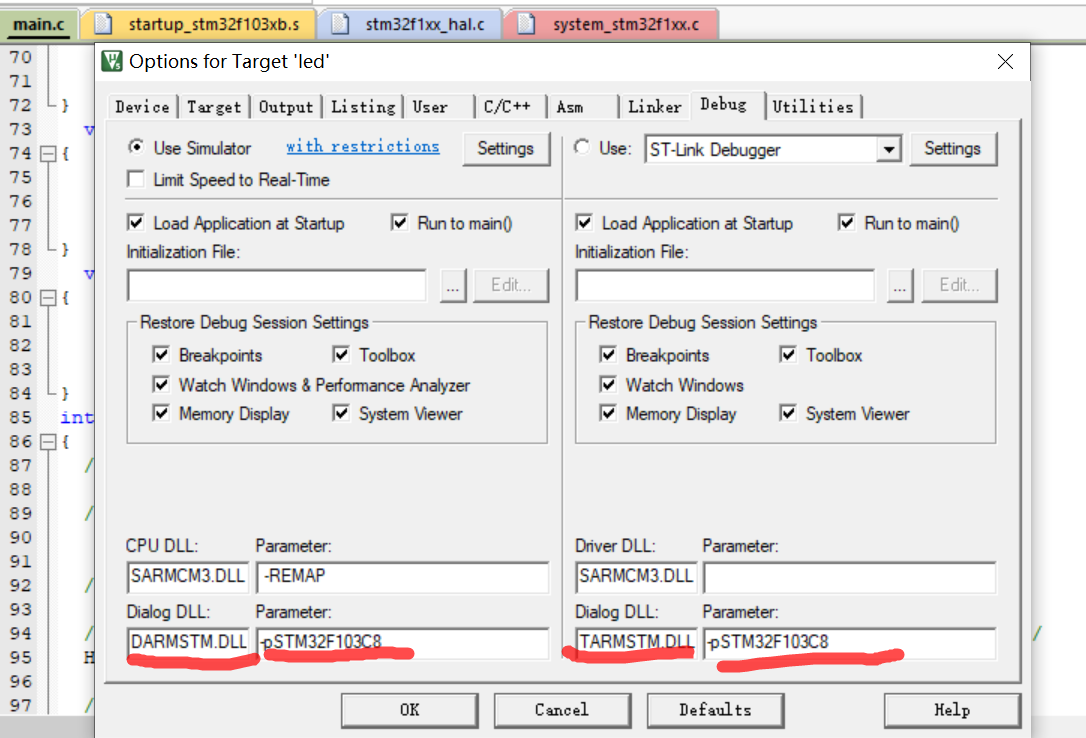
Task: Toggle debugger Load Application at Startup
Action: 584,222
